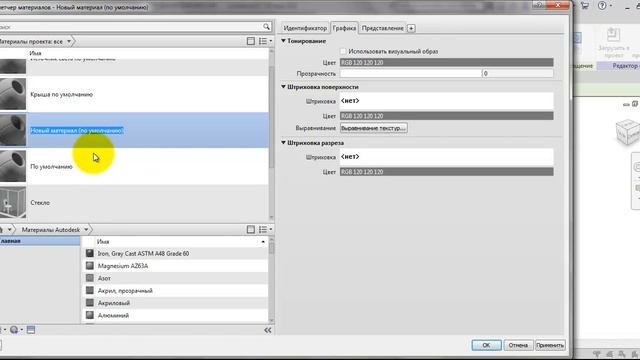
Task: Select 'Акрил, прозрачный' library material
Action: (176, 291)
